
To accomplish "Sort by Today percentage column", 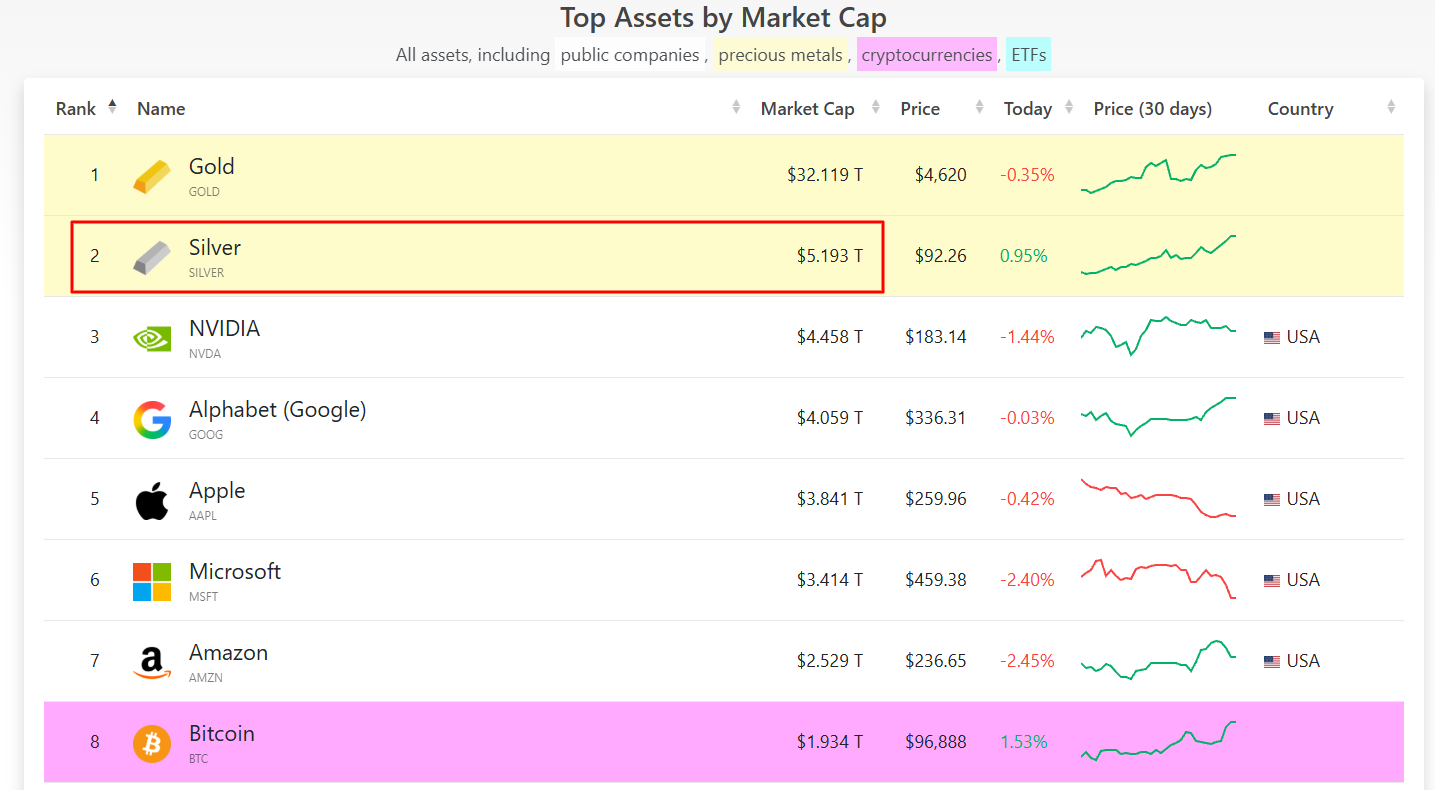I will point(1028,109).
